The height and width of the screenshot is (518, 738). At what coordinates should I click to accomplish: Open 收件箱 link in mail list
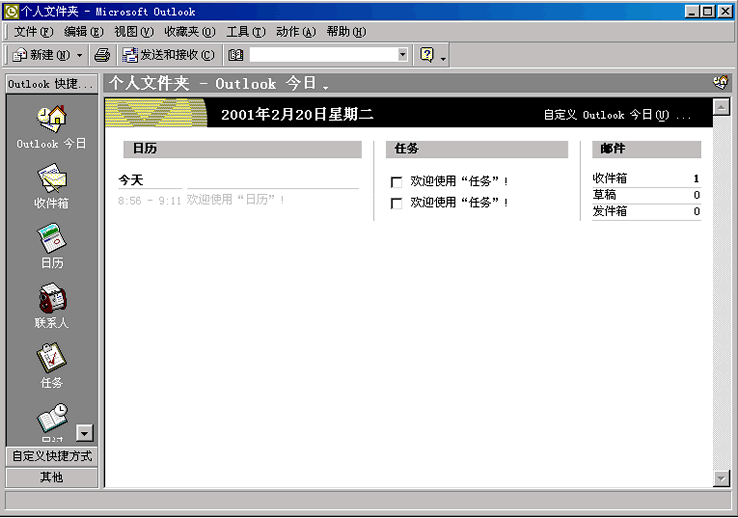point(610,178)
